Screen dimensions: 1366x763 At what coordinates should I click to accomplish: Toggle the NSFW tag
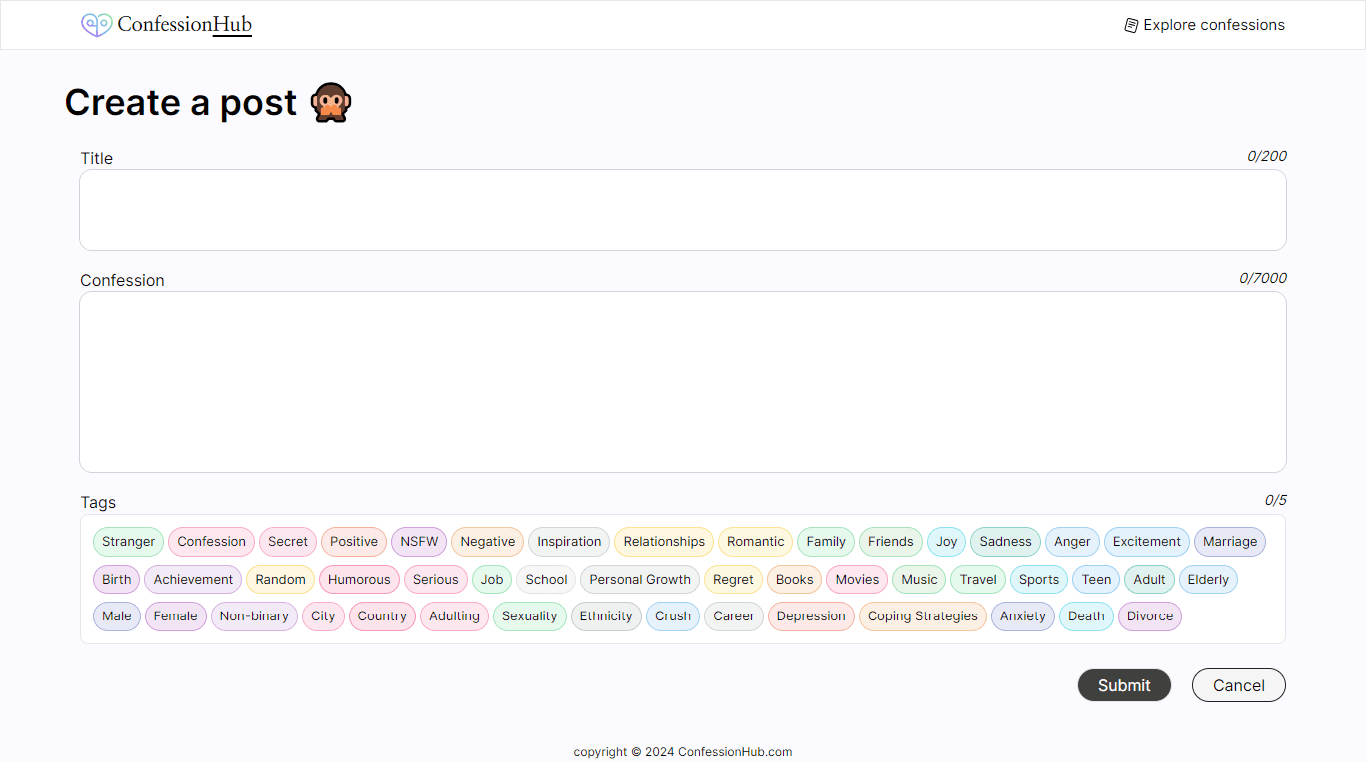tap(419, 541)
